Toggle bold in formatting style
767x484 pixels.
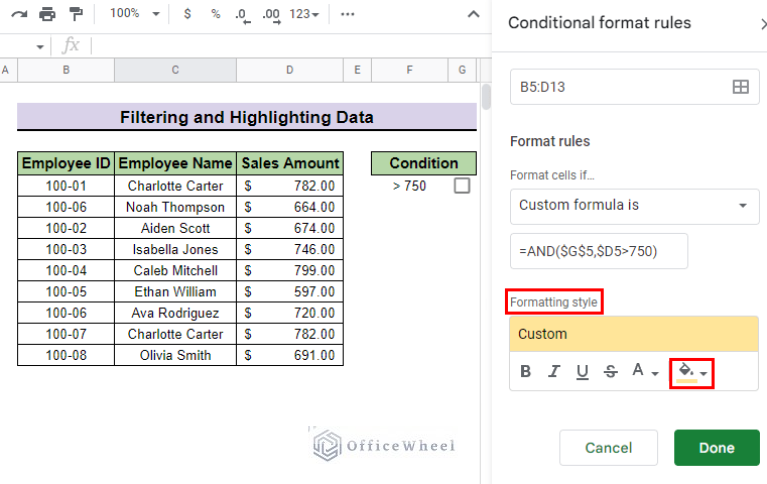(525, 371)
